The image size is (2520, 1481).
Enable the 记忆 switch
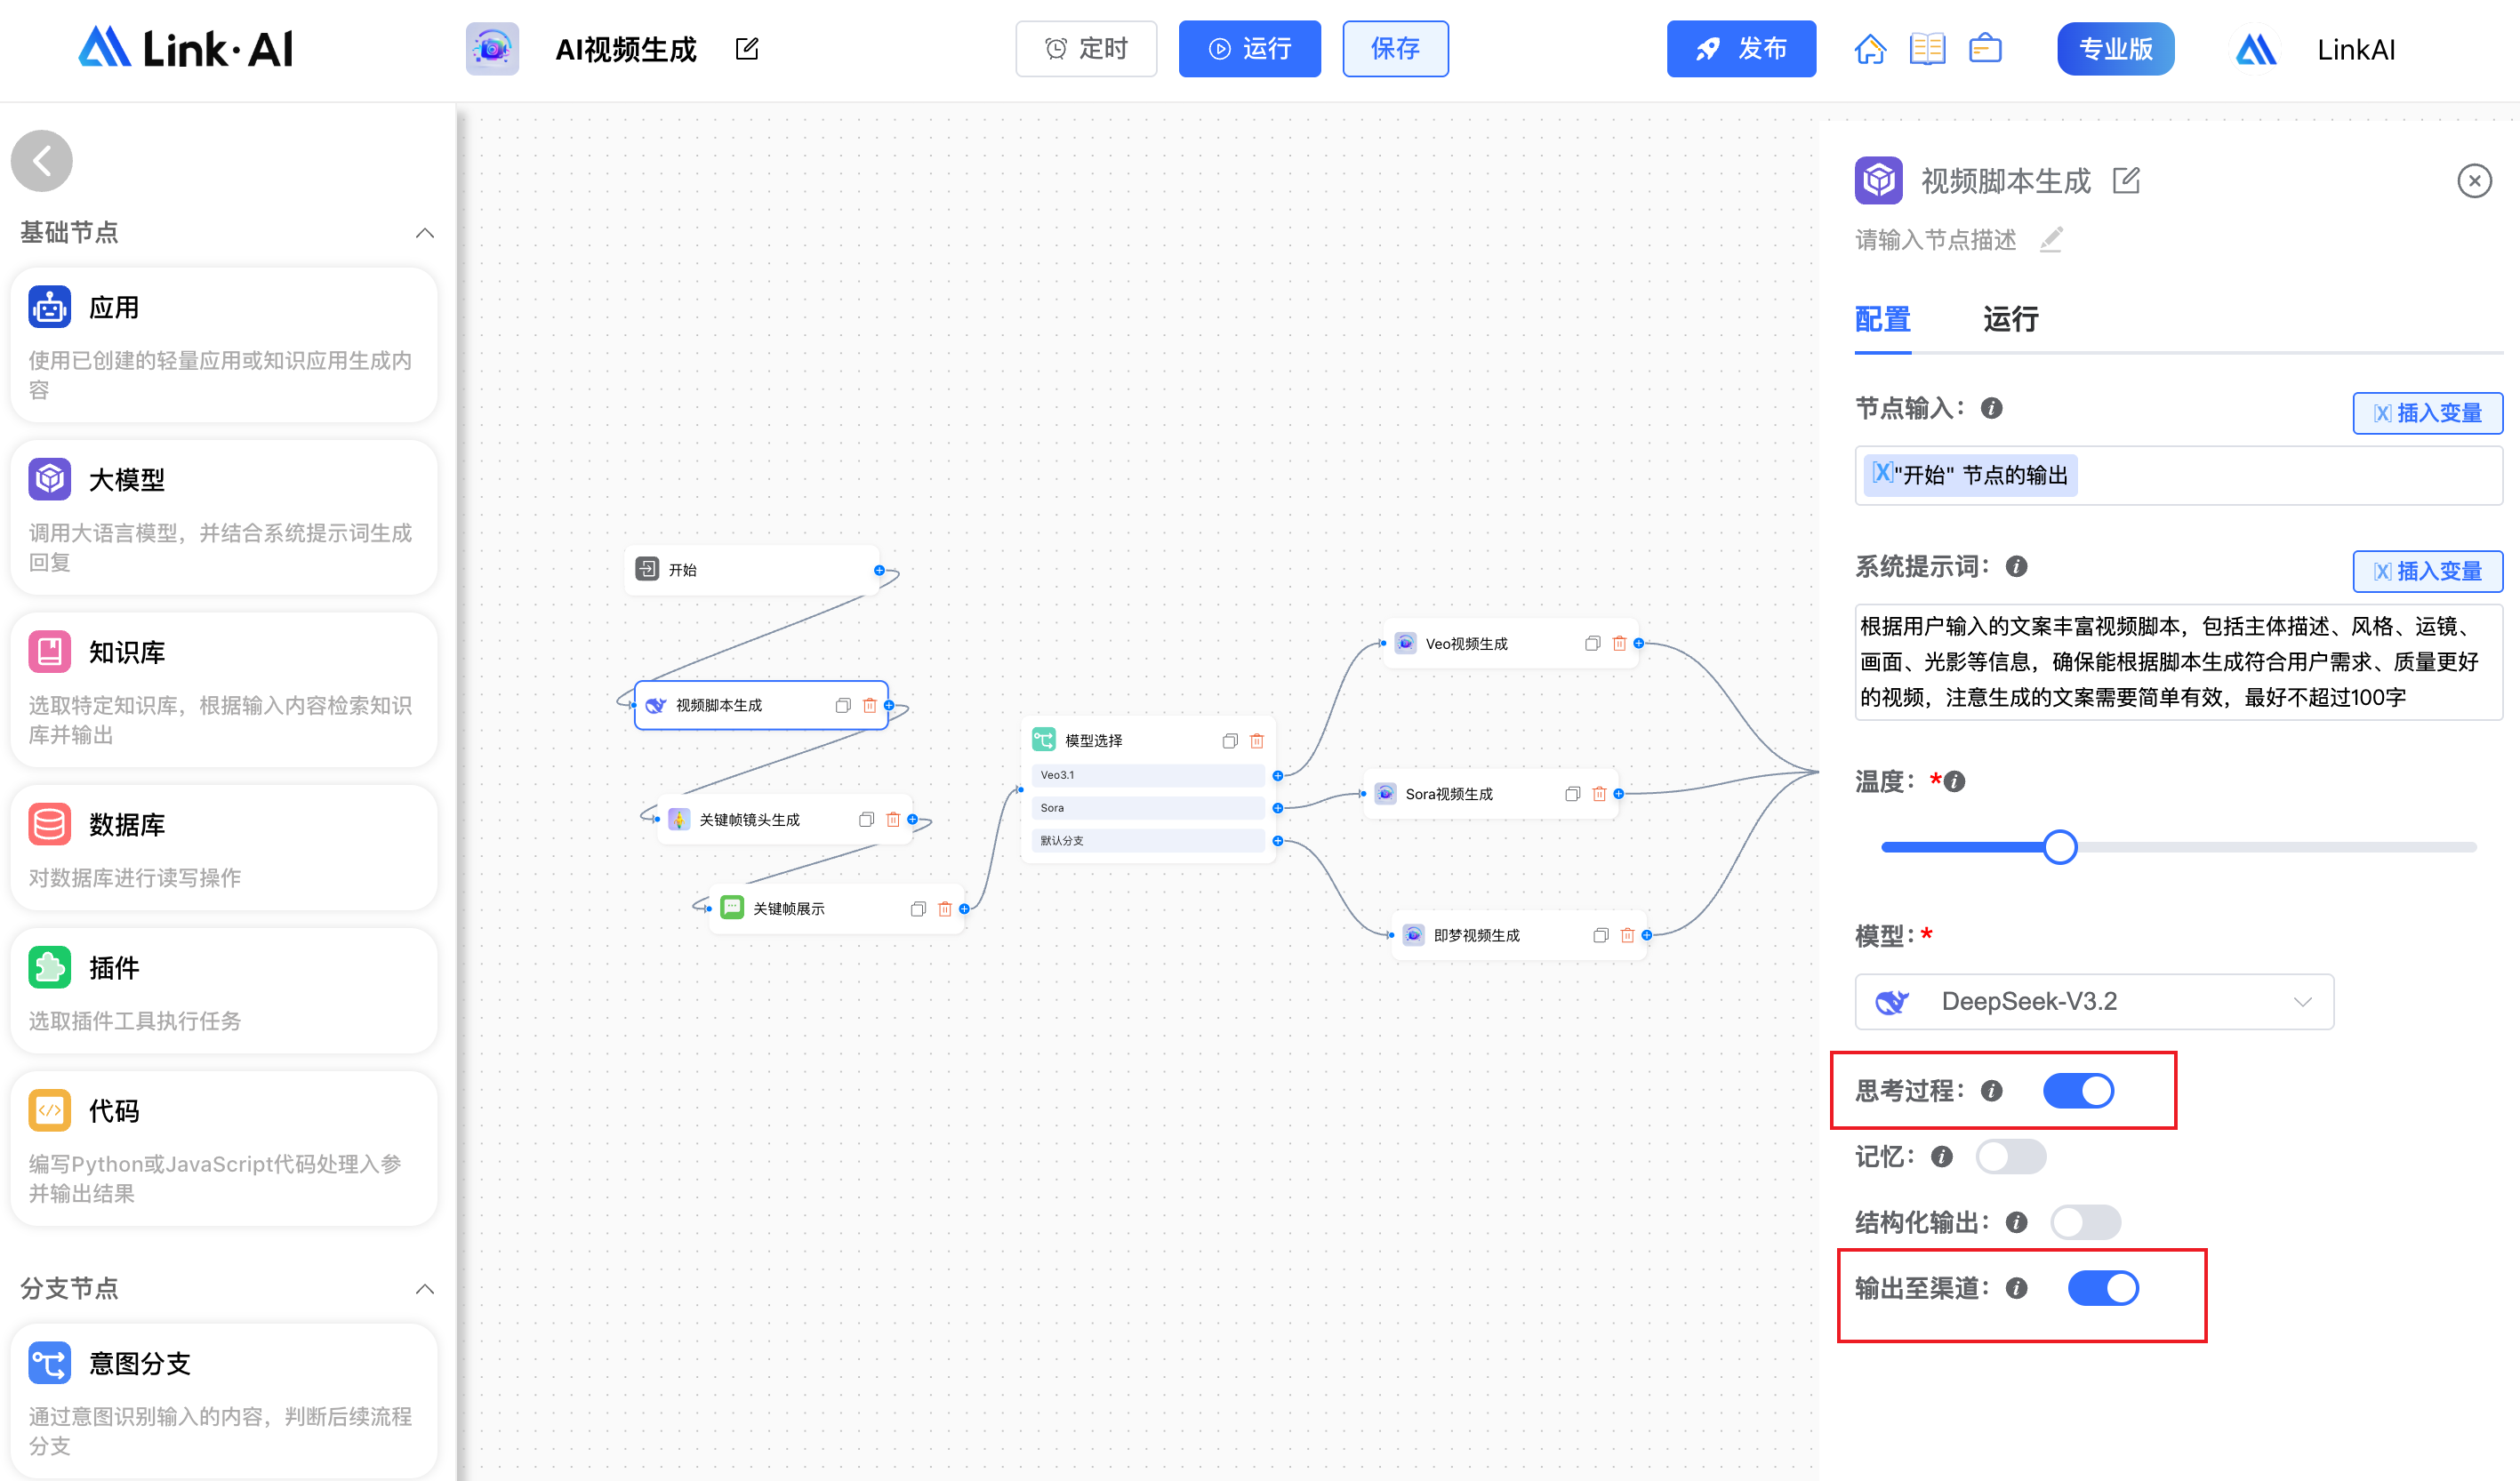(x=2010, y=1157)
